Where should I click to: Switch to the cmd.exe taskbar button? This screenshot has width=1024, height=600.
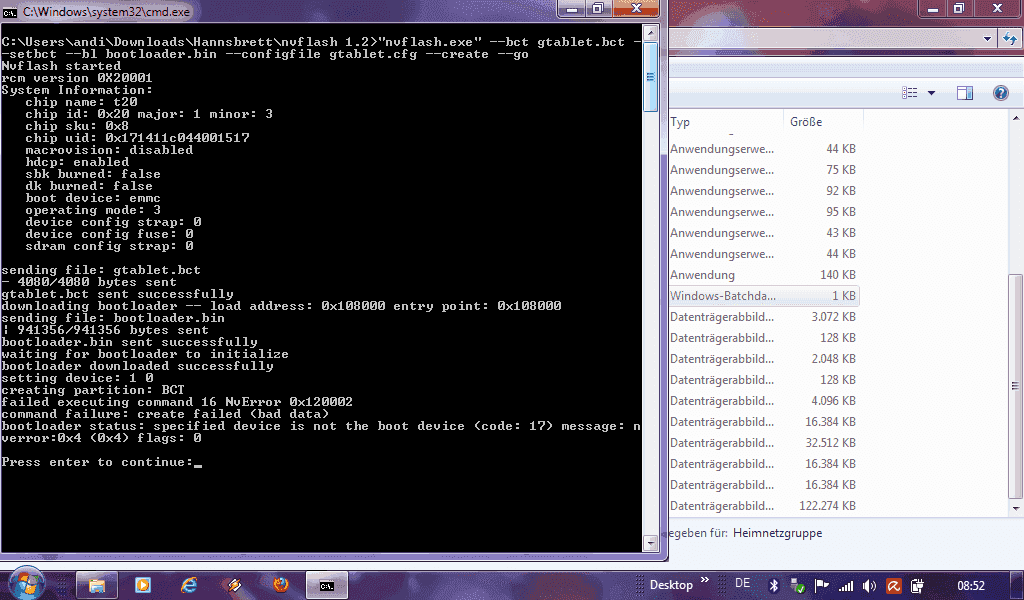click(327, 585)
